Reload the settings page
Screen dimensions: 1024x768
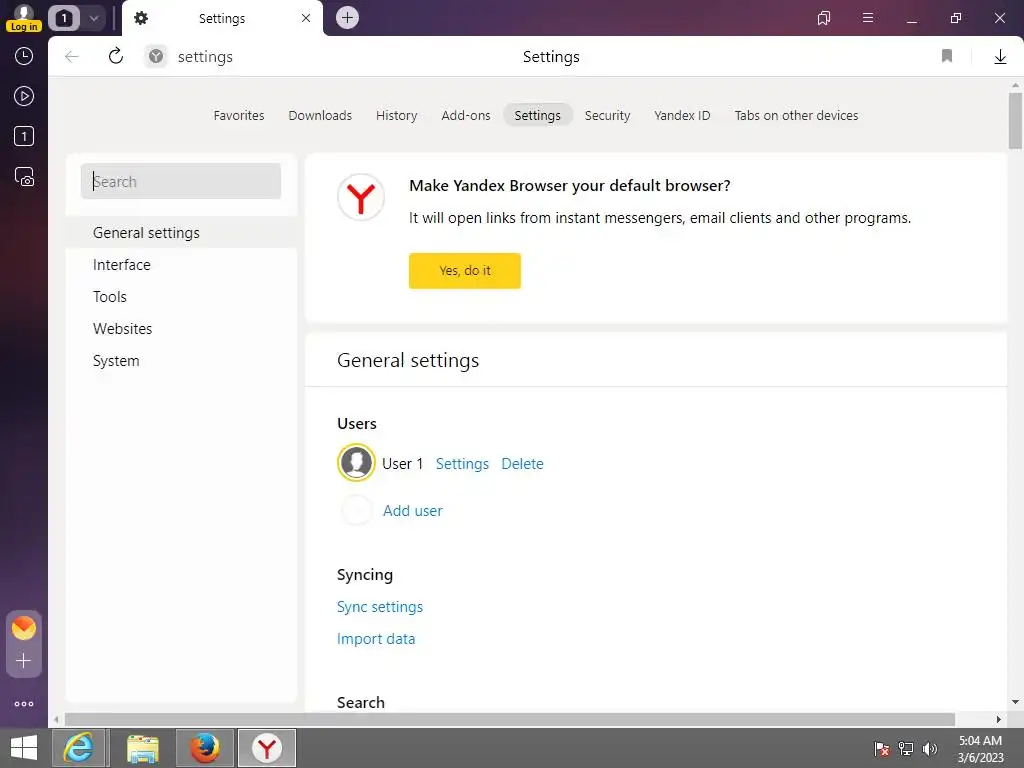(x=116, y=56)
